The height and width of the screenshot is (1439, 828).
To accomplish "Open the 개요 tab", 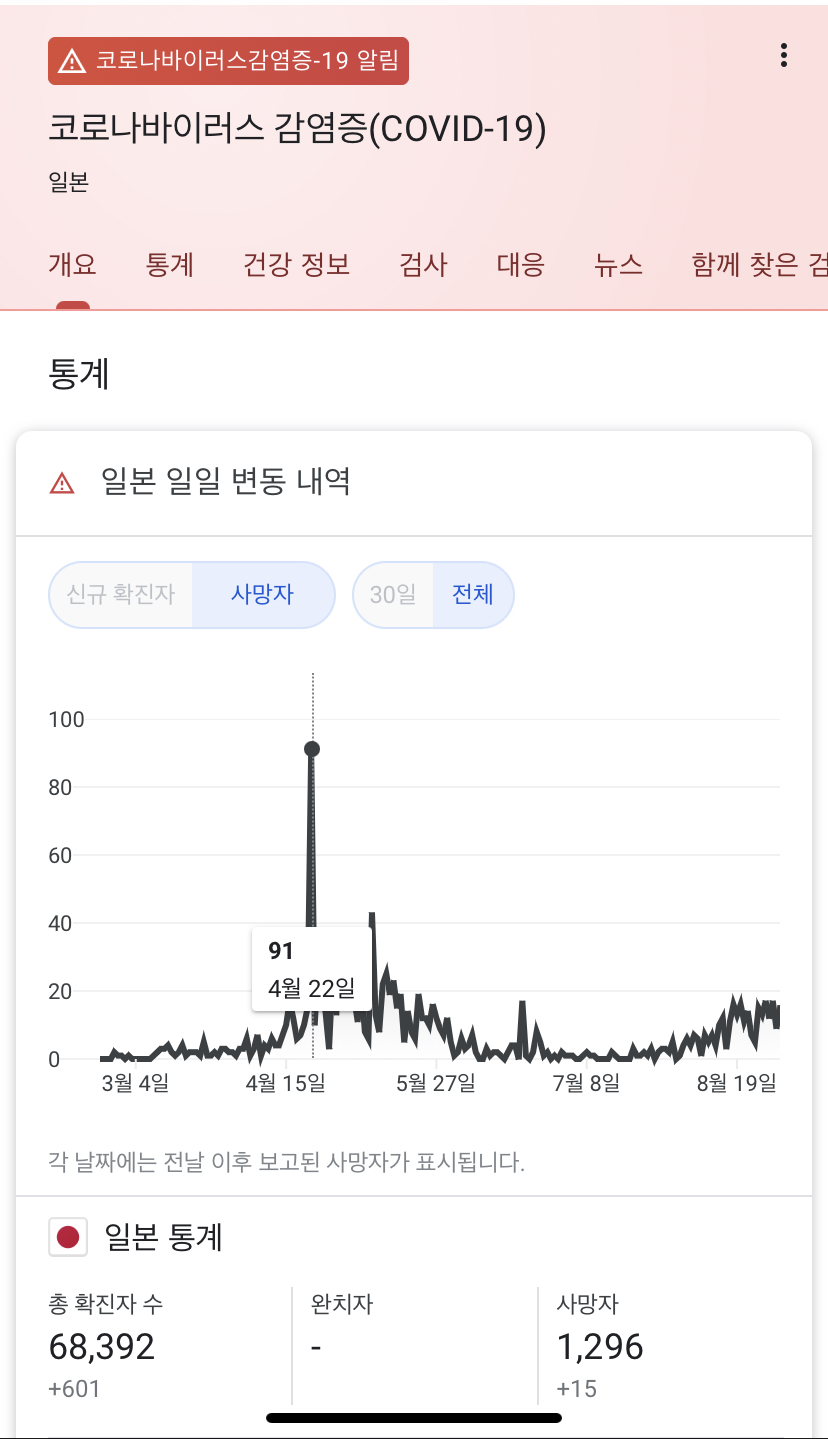I will 72,265.
